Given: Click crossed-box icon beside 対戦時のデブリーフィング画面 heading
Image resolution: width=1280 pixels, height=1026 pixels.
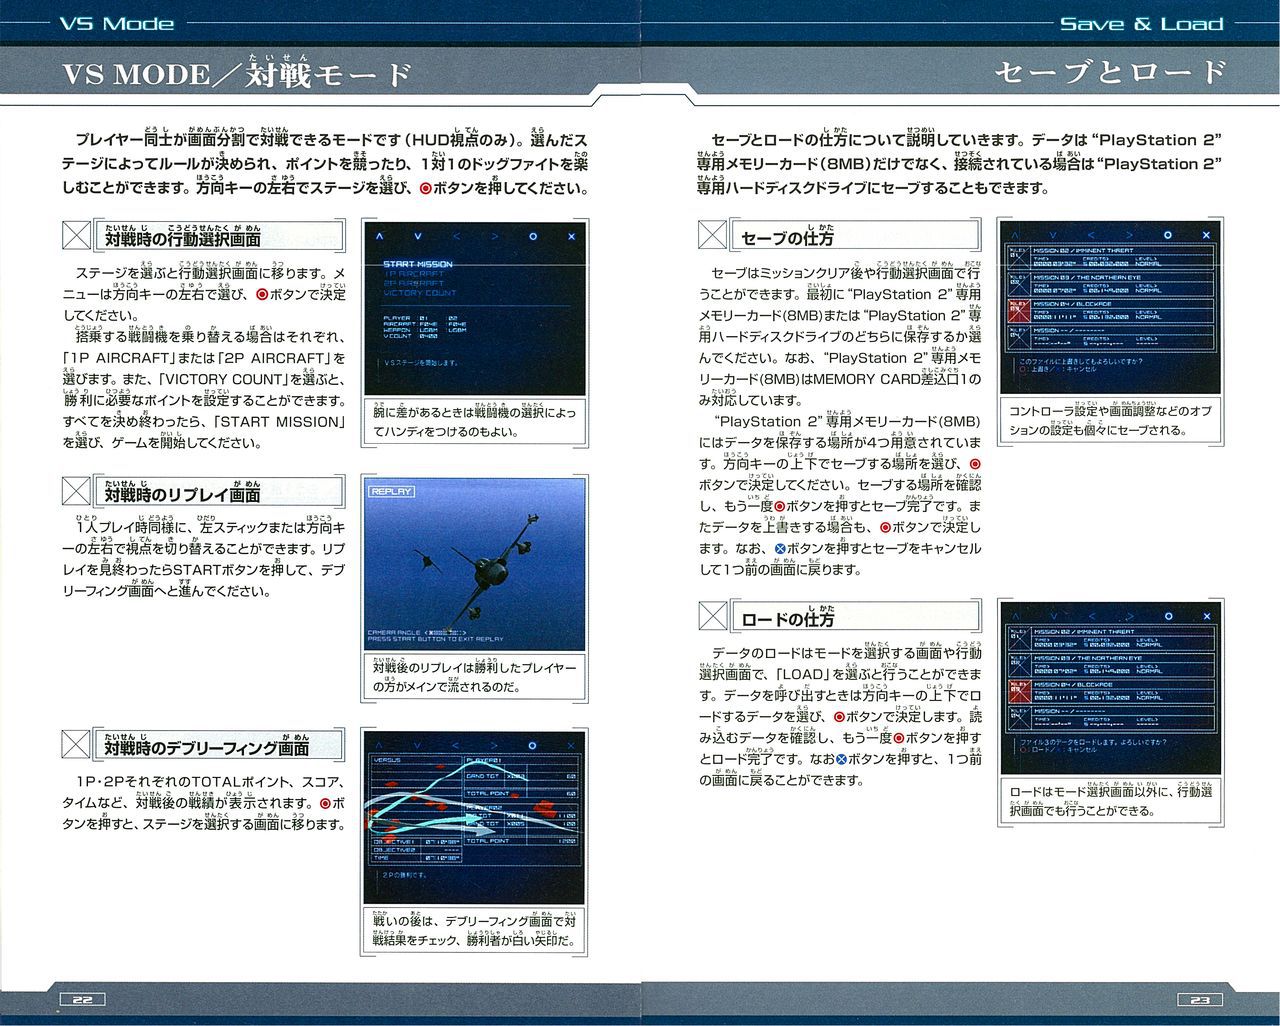Looking at the screenshot, I should (x=76, y=744).
